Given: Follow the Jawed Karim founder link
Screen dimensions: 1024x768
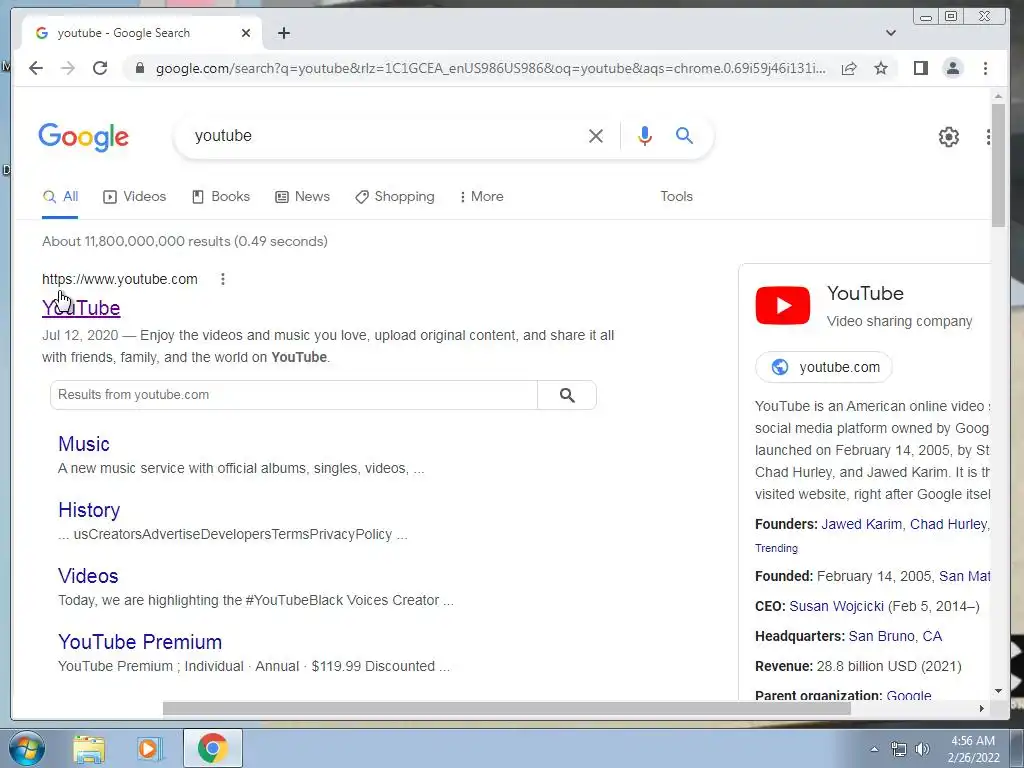Looking at the screenshot, I should coord(861,524).
